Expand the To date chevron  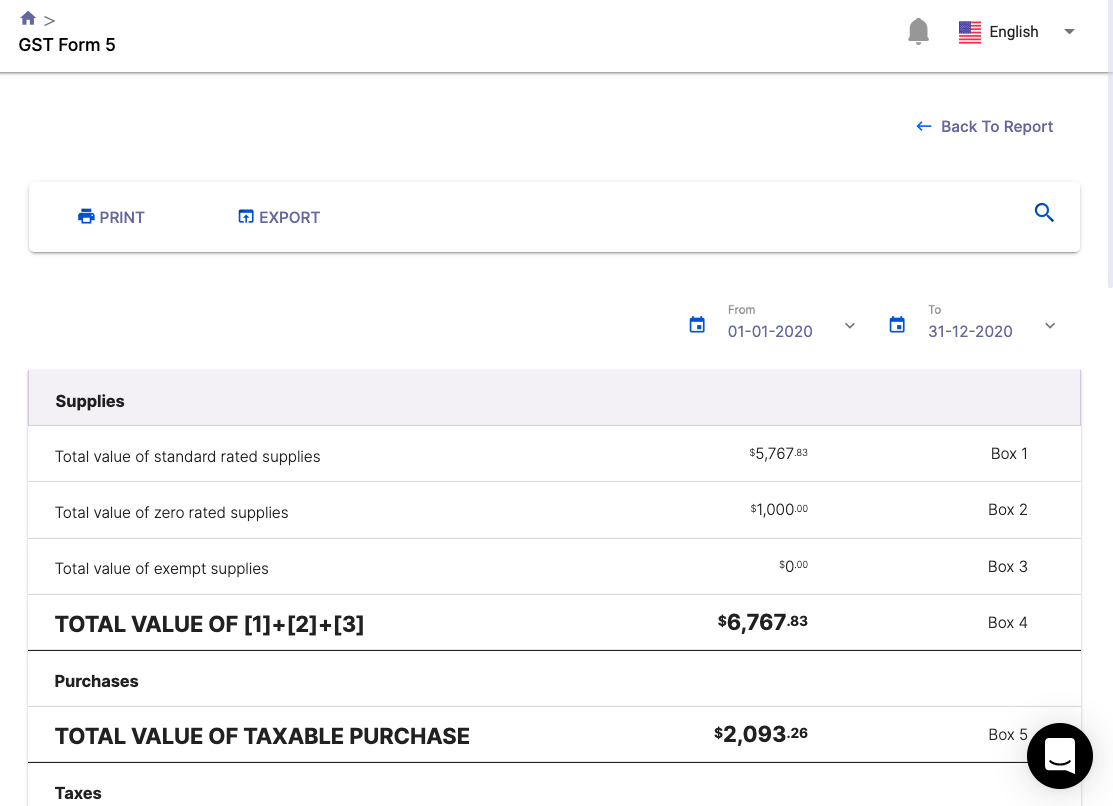point(1050,325)
